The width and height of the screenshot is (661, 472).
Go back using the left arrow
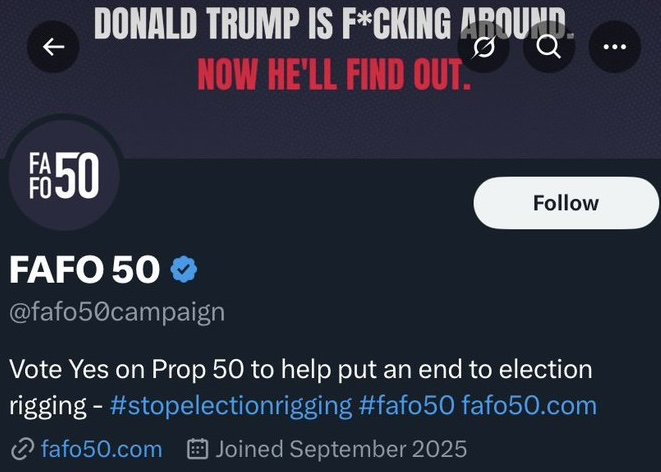[x=53, y=47]
